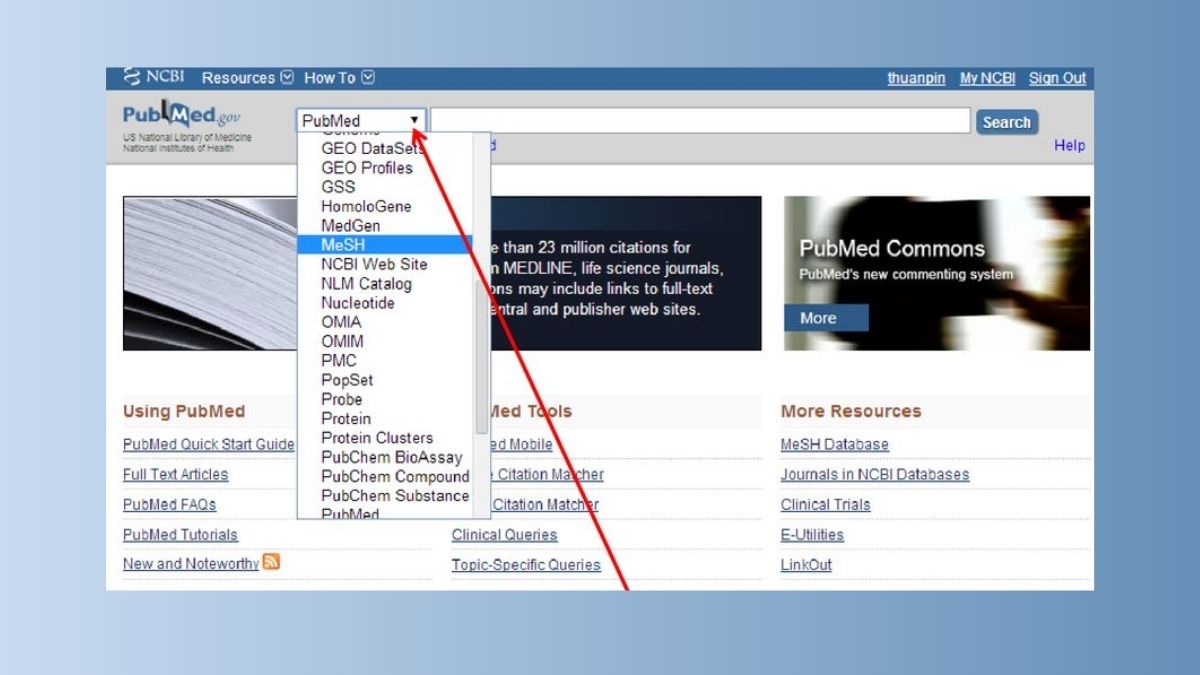Open PubMed FAQs link
1200x675 pixels.
169,504
